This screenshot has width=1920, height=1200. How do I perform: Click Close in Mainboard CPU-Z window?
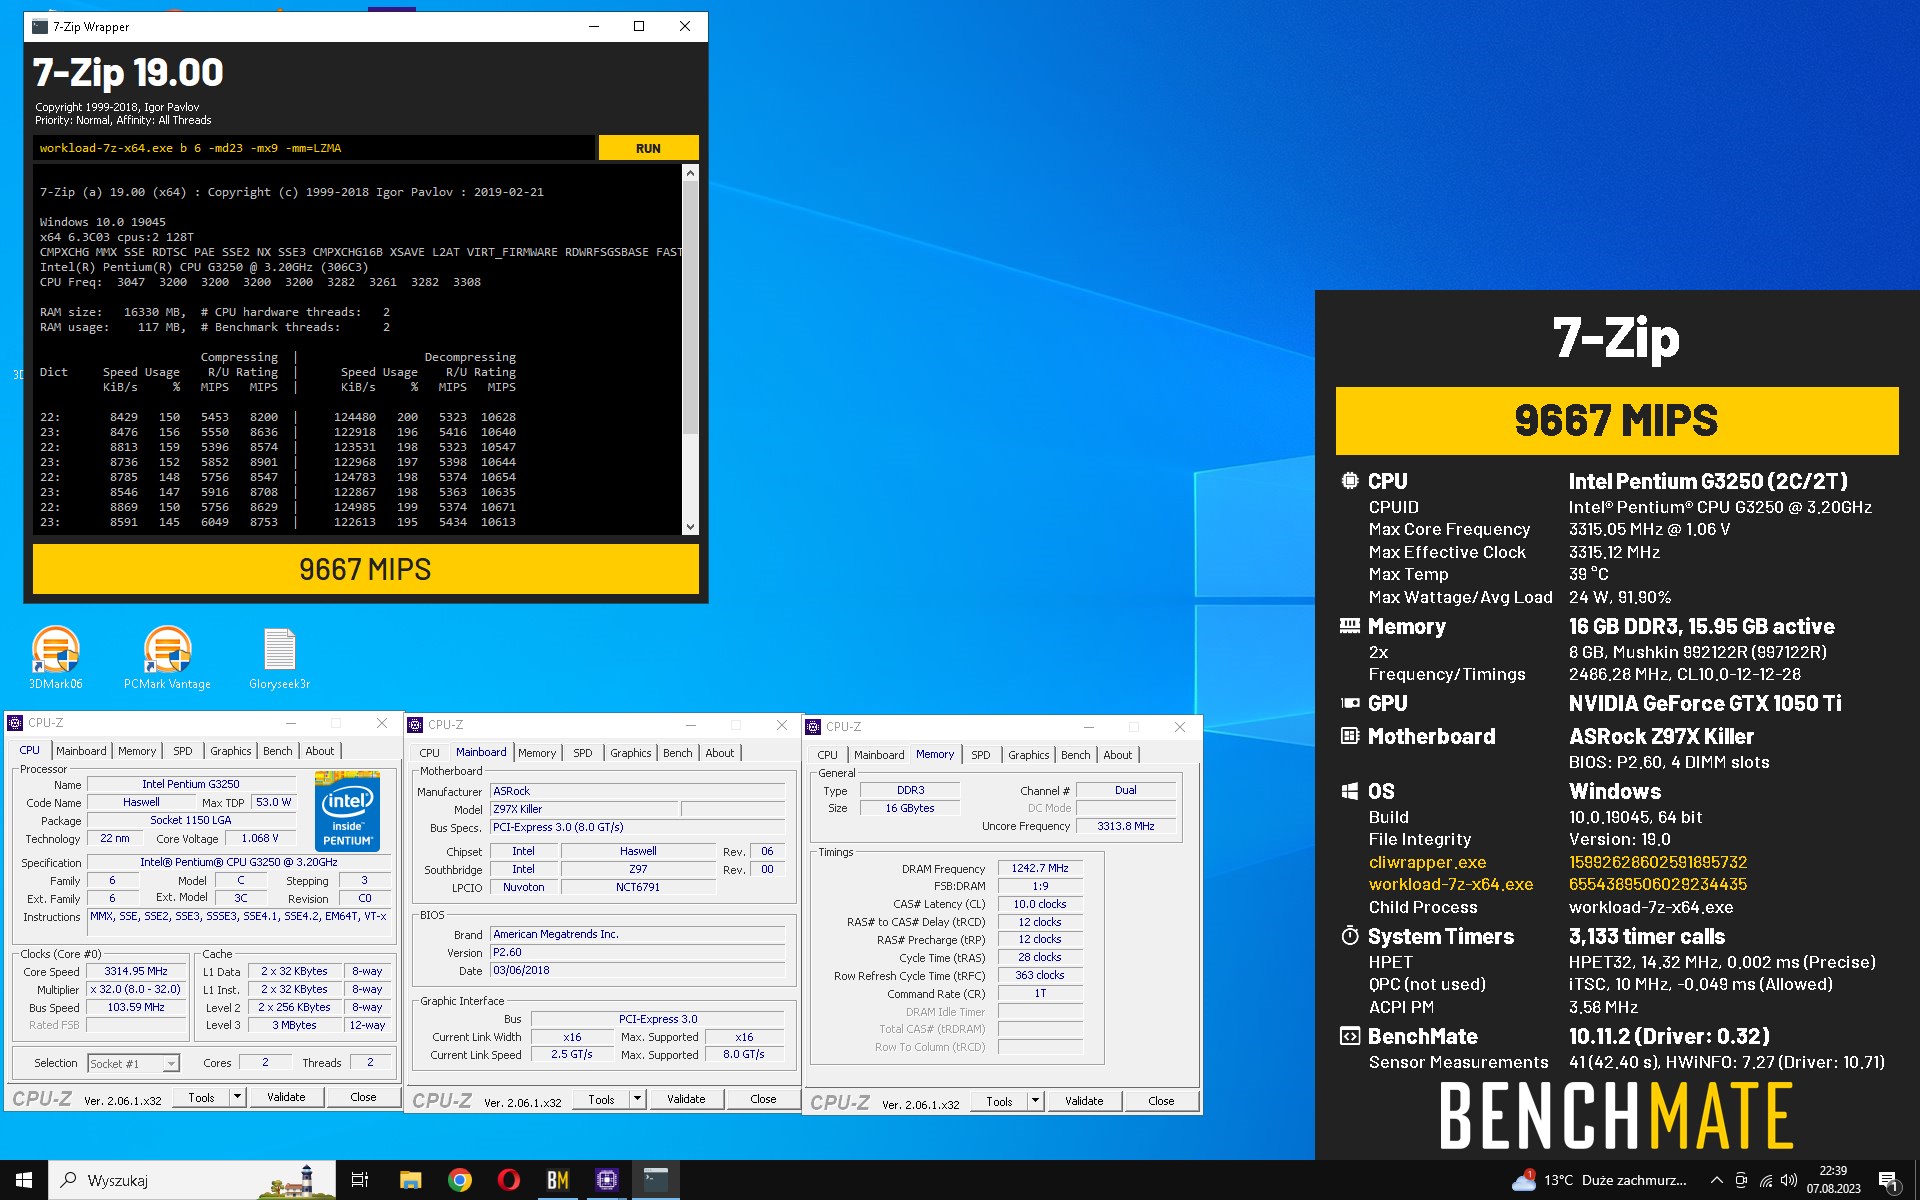pos(763,1099)
